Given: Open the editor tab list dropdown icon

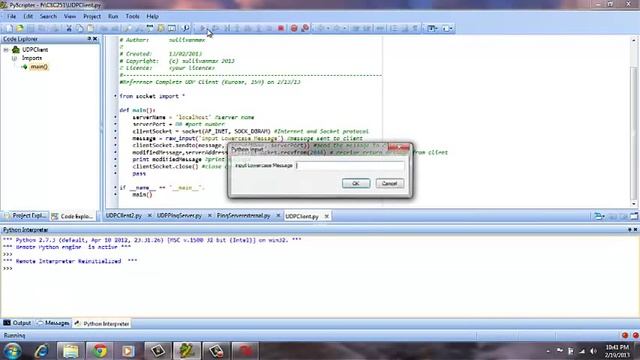Looking at the screenshot, I should coord(599,216).
